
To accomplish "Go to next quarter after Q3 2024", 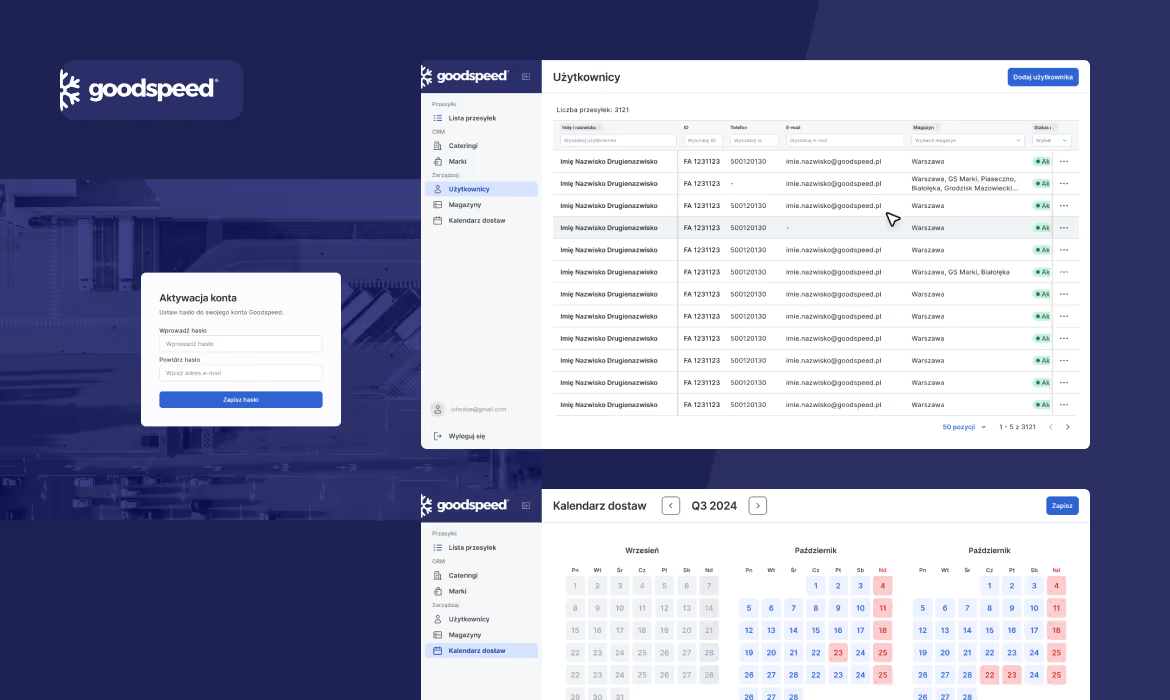I will coord(757,506).
